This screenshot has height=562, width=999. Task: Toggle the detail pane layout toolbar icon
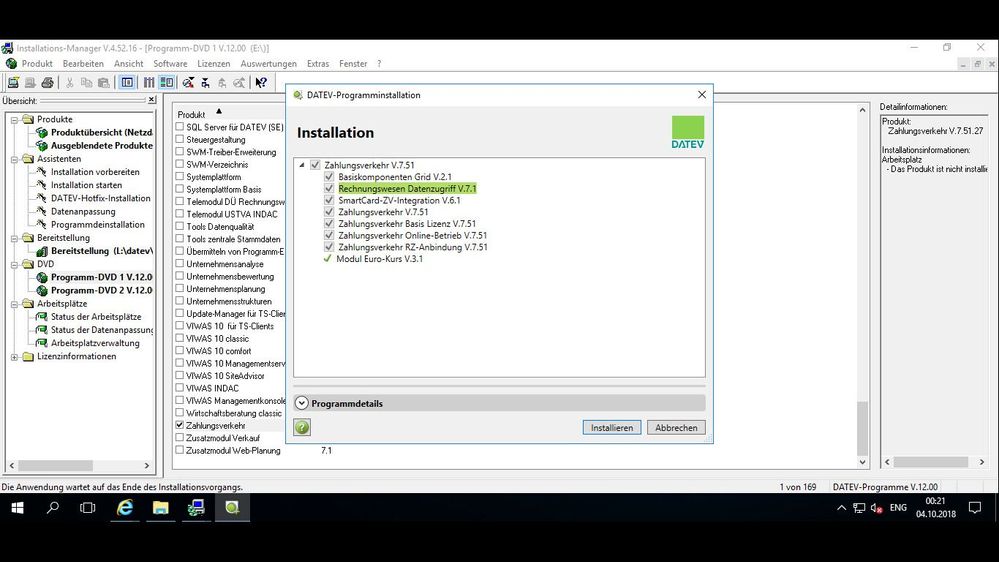click(x=167, y=83)
